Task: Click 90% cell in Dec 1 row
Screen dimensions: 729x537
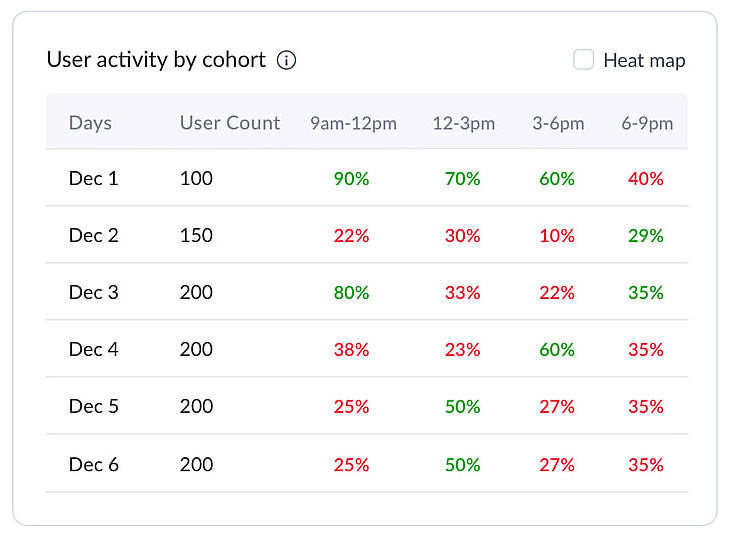Action: pos(351,179)
